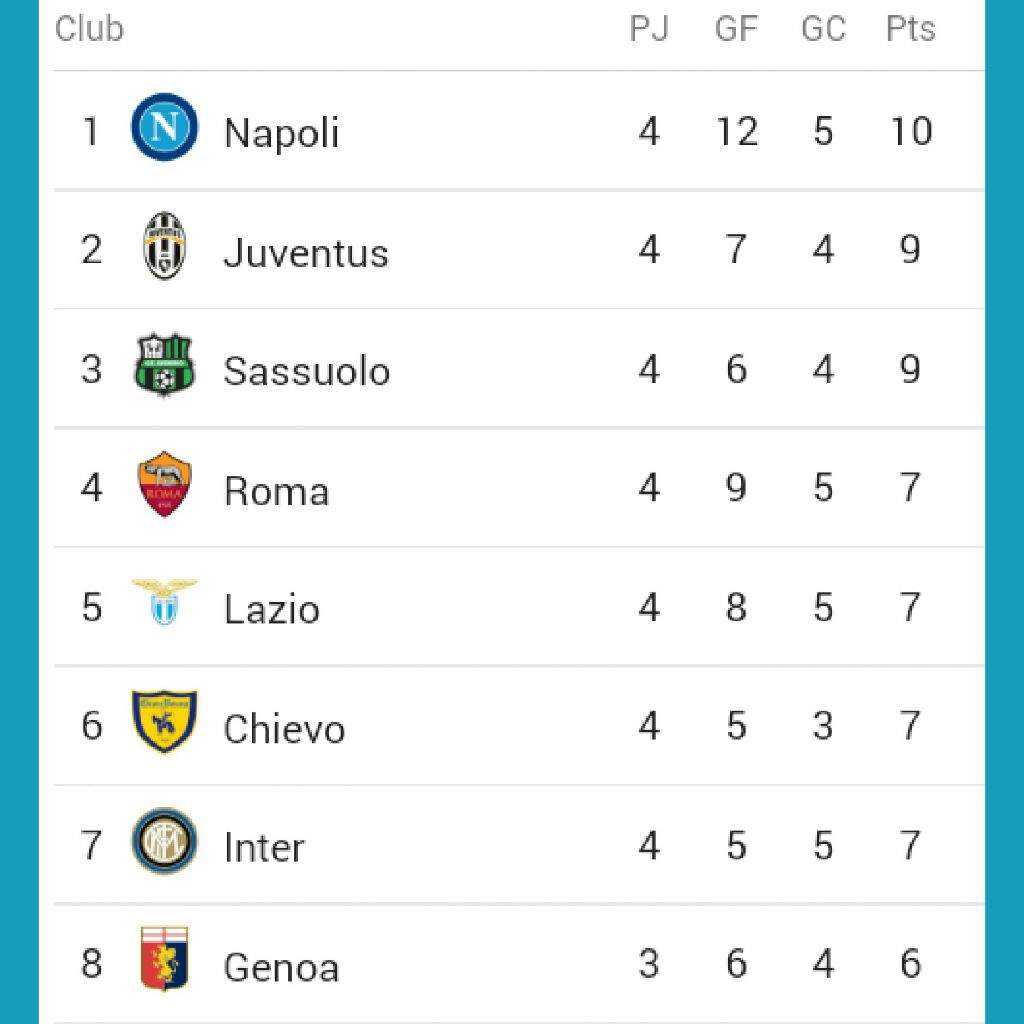Click the Napoli club crest
The height and width of the screenshot is (1024, 1024).
tap(165, 127)
